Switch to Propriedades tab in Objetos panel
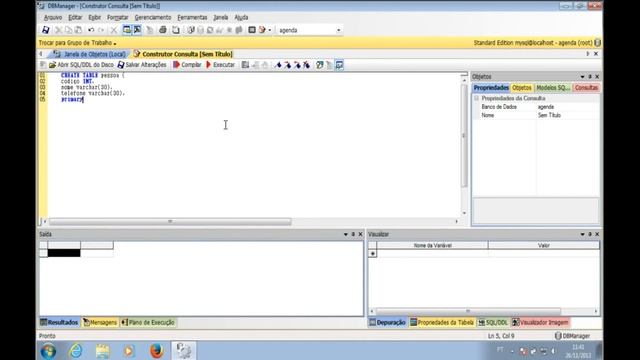The height and width of the screenshot is (360, 640). click(491, 88)
